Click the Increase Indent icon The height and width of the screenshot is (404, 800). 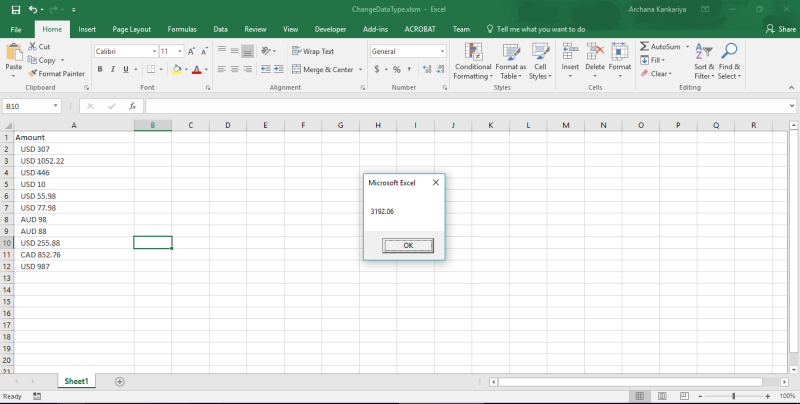279,69
